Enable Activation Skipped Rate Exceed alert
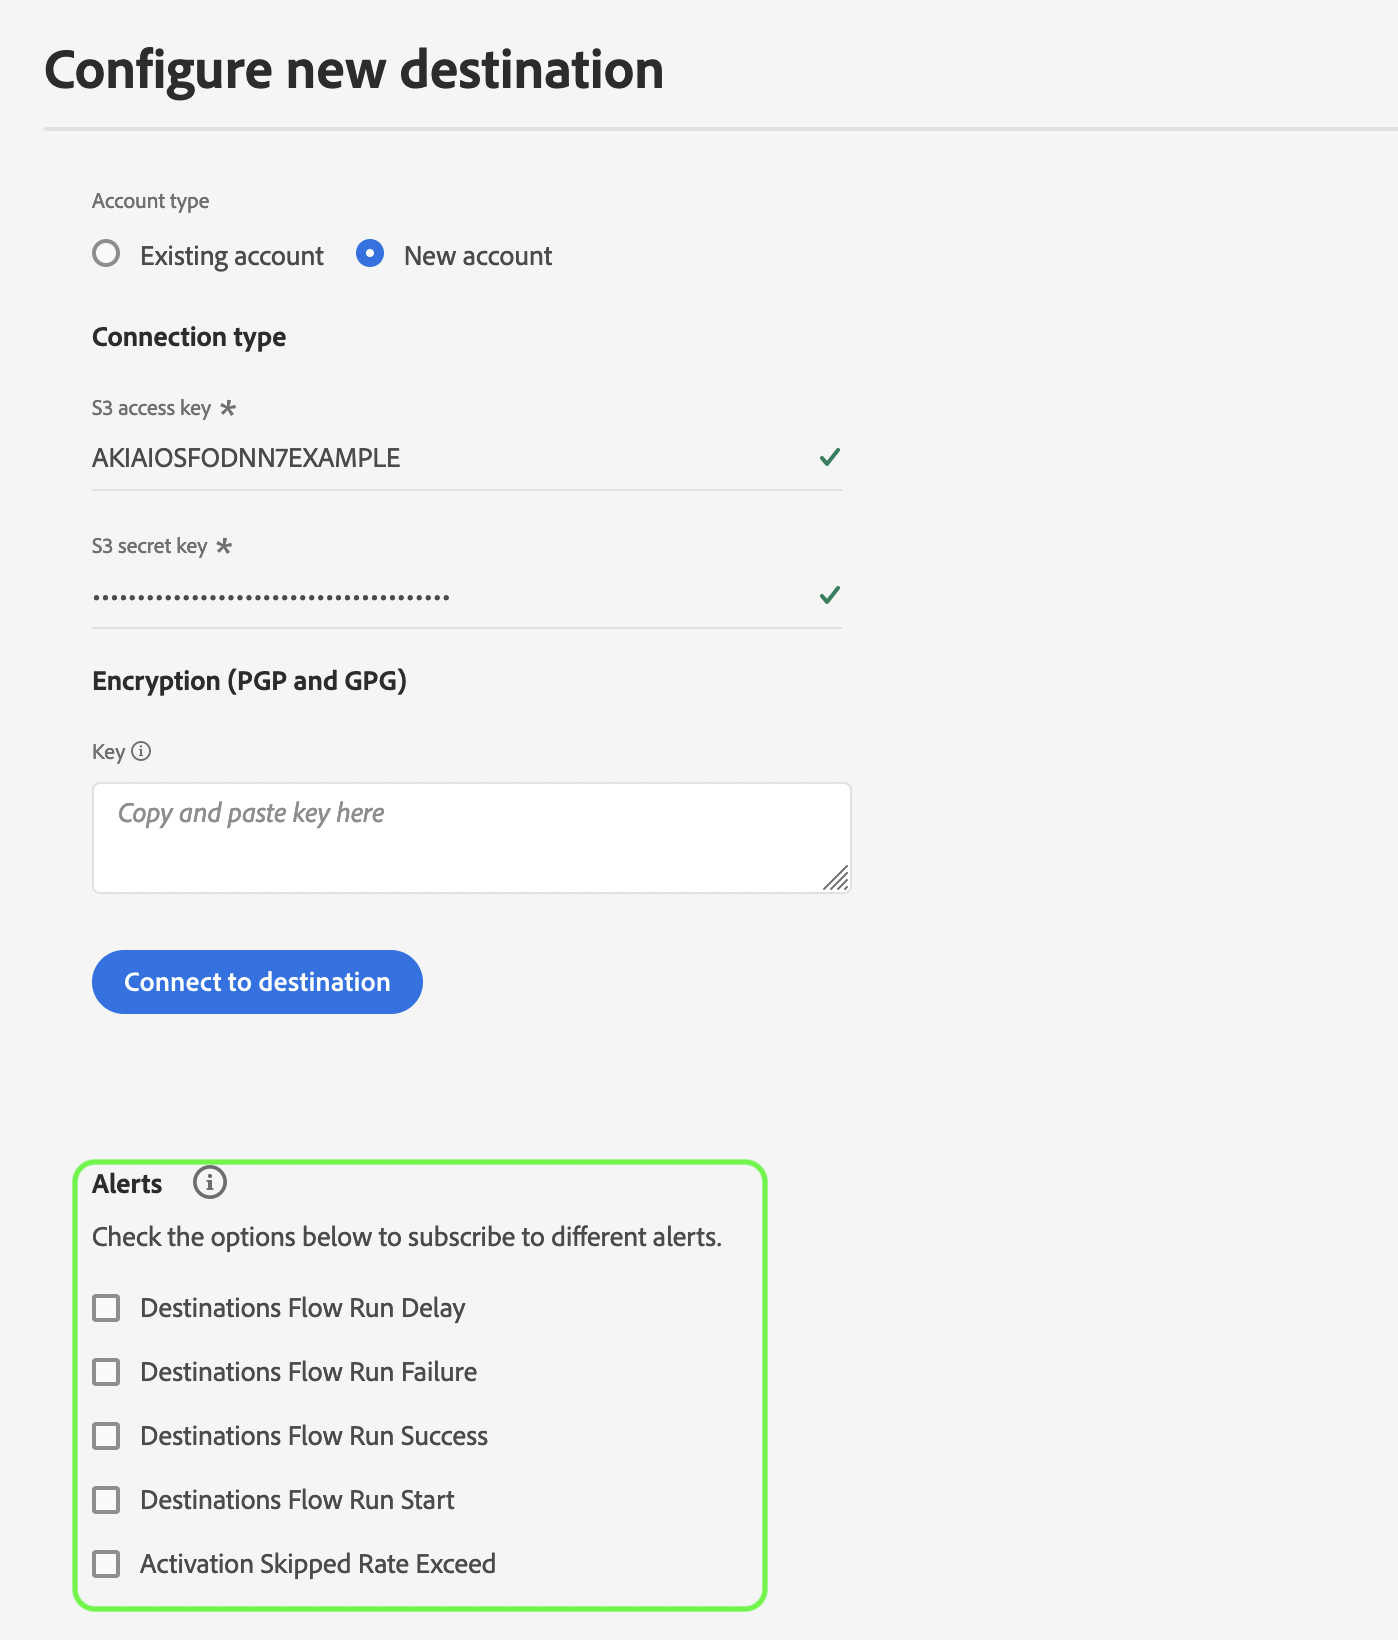 click(106, 1564)
